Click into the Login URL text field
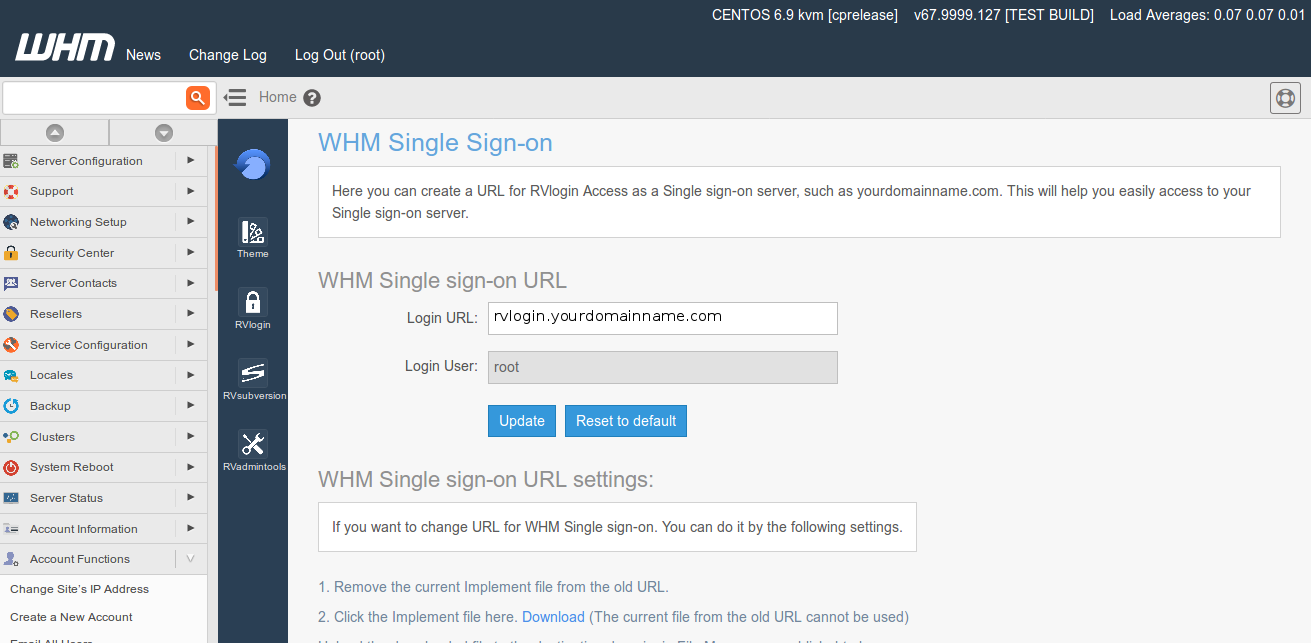1311x643 pixels. (x=662, y=318)
